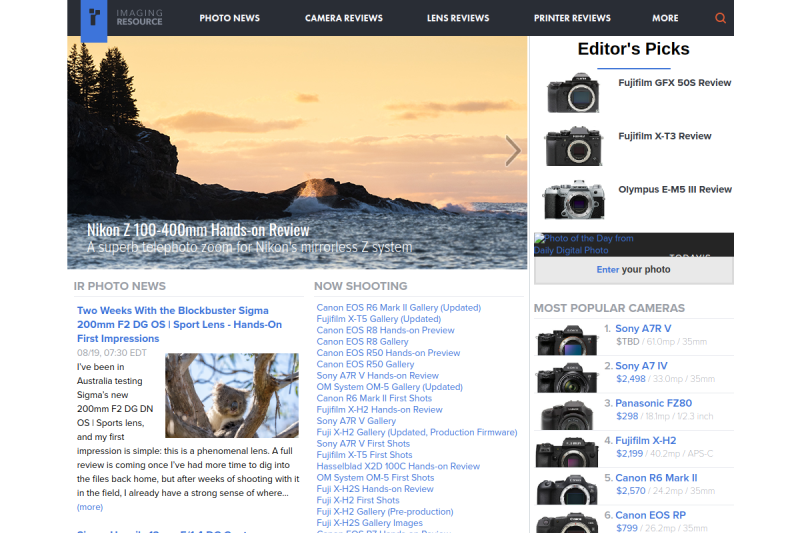The height and width of the screenshot is (533, 800).
Task: Click the Sony A7R V camera thumbnail
Action: 567,339
